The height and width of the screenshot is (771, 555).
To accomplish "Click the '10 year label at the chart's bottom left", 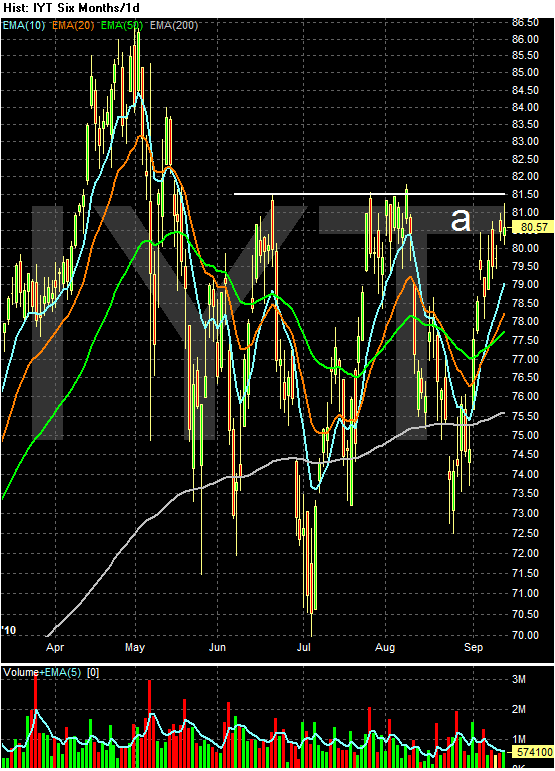I will coord(9,630).
